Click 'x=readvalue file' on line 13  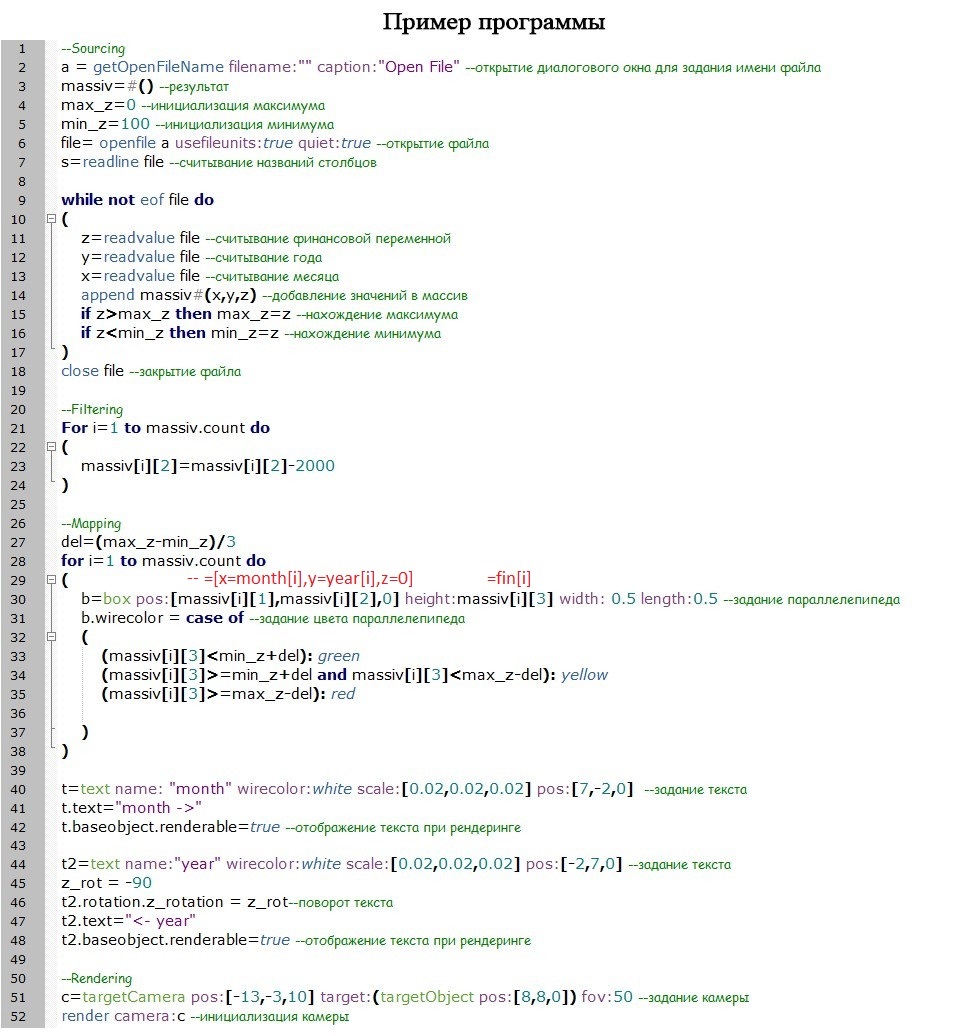(140, 276)
